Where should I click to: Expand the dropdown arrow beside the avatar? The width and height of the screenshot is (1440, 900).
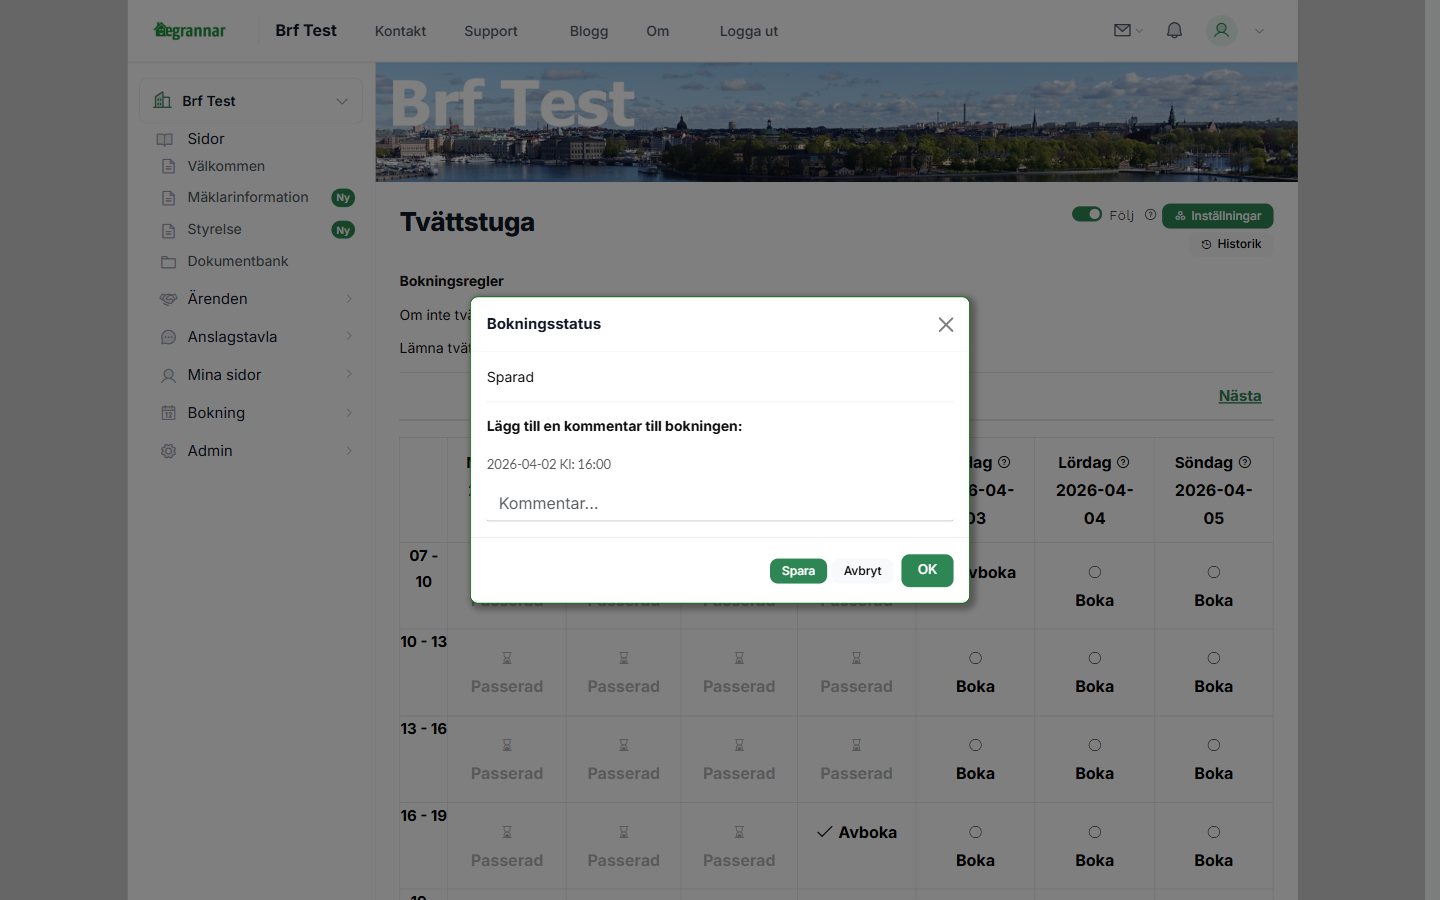pos(1259,31)
